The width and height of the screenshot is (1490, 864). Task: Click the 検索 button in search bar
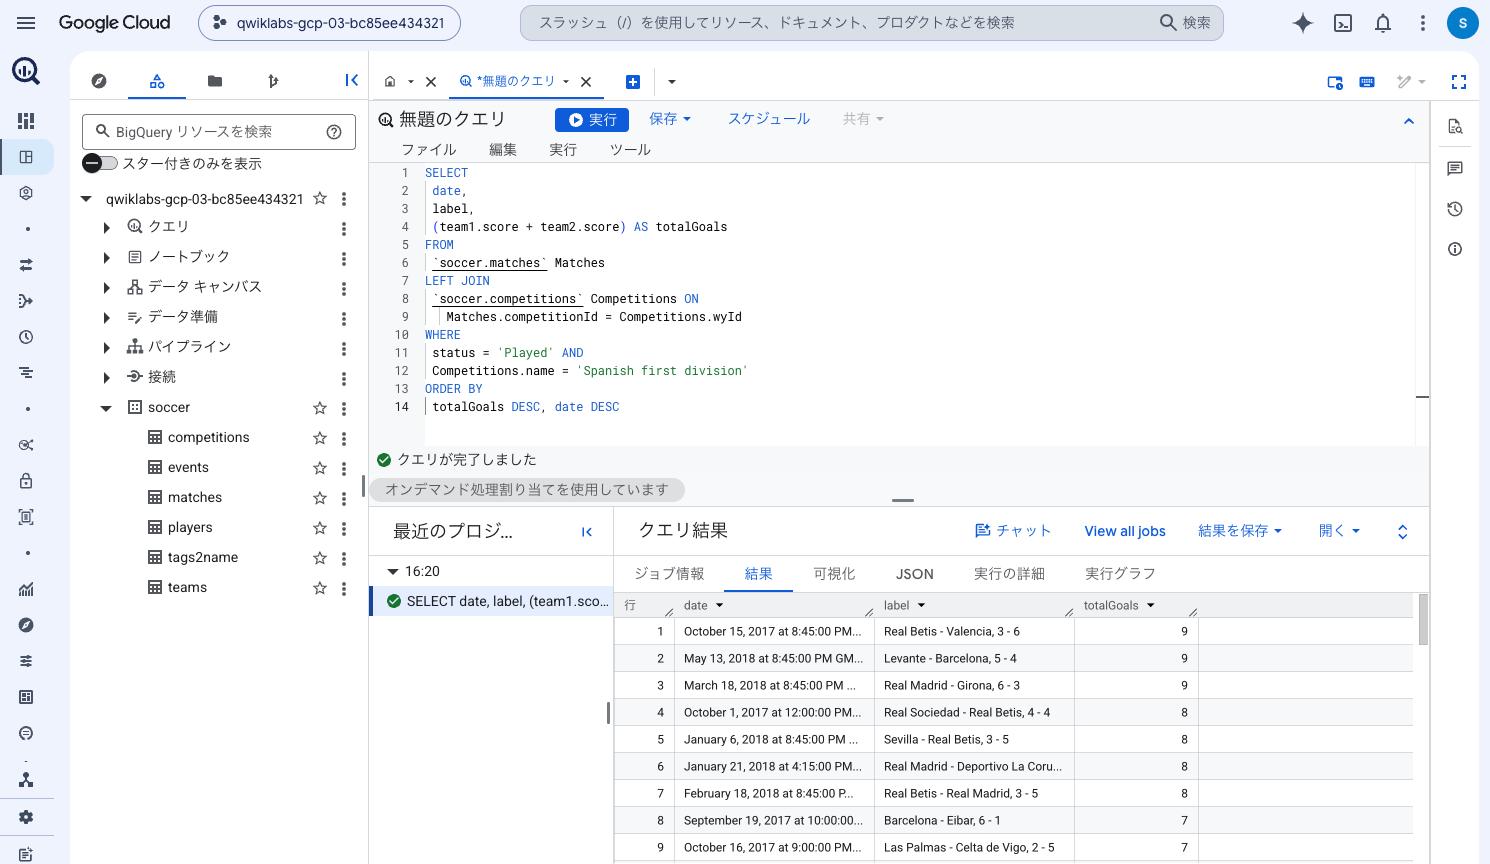(1186, 23)
